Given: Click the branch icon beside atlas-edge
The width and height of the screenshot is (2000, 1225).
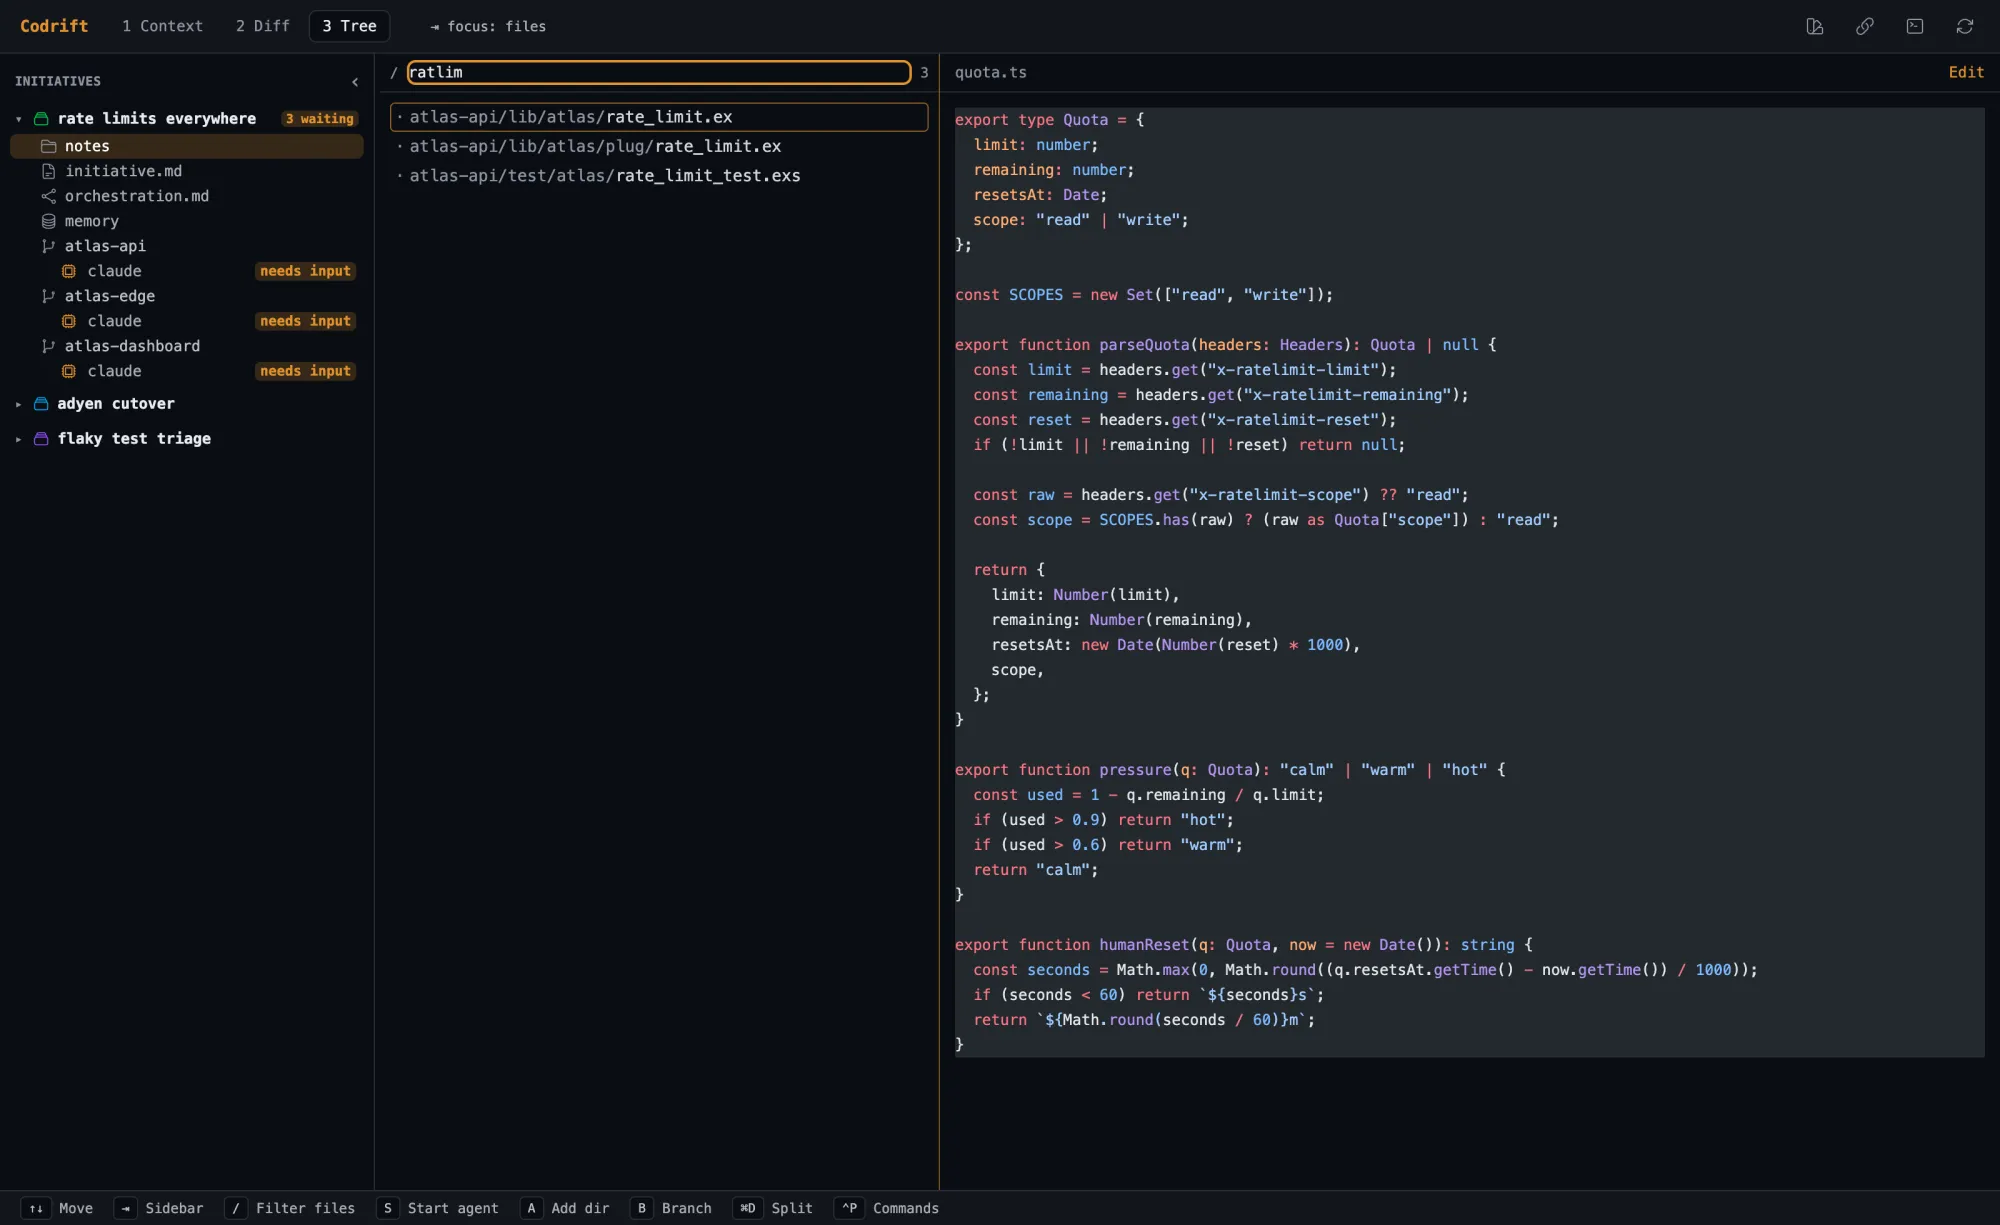Looking at the screenshot, I should click(x=48, y=296).
